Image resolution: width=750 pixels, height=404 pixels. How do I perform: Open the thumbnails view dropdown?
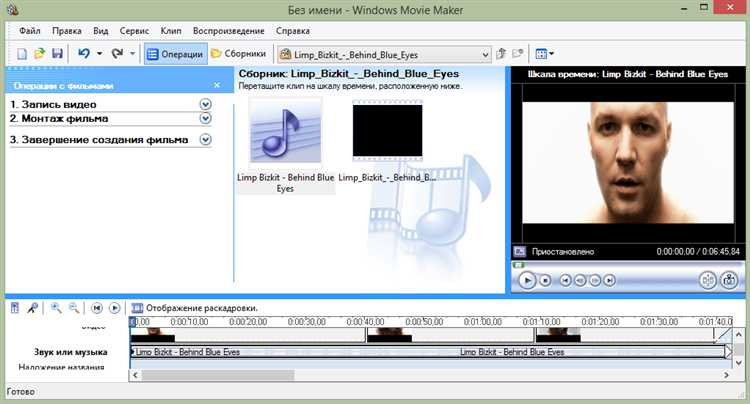(x=544, y=54)
